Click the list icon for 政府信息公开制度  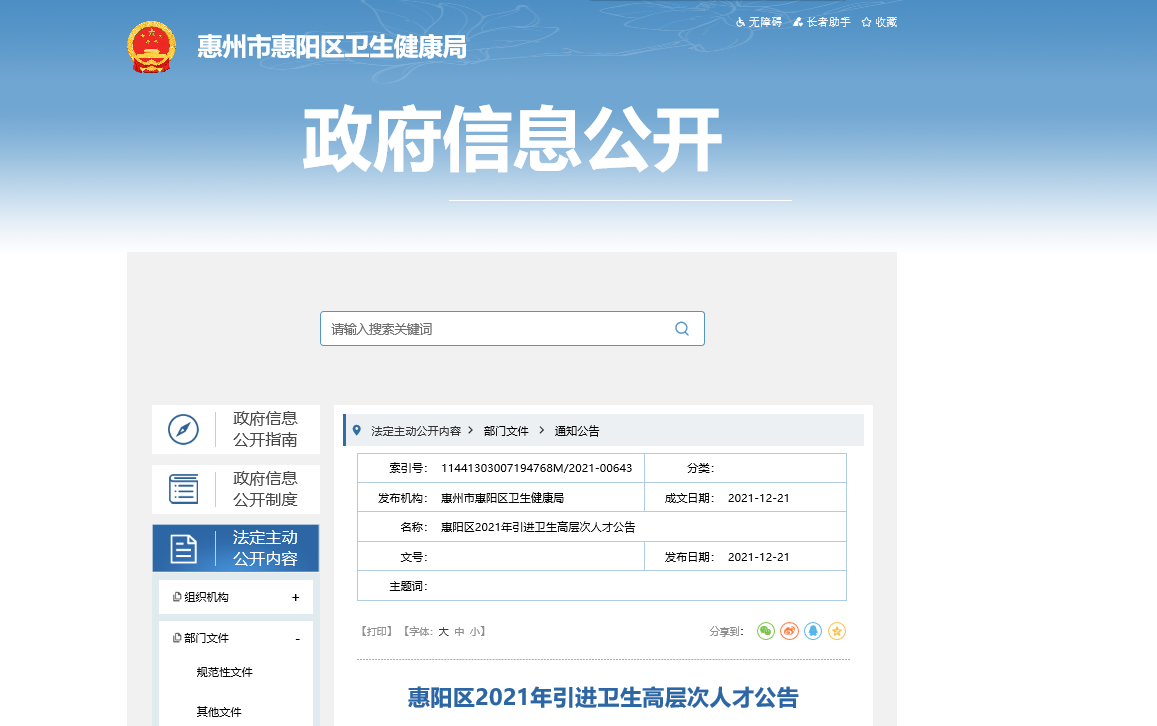183,489
